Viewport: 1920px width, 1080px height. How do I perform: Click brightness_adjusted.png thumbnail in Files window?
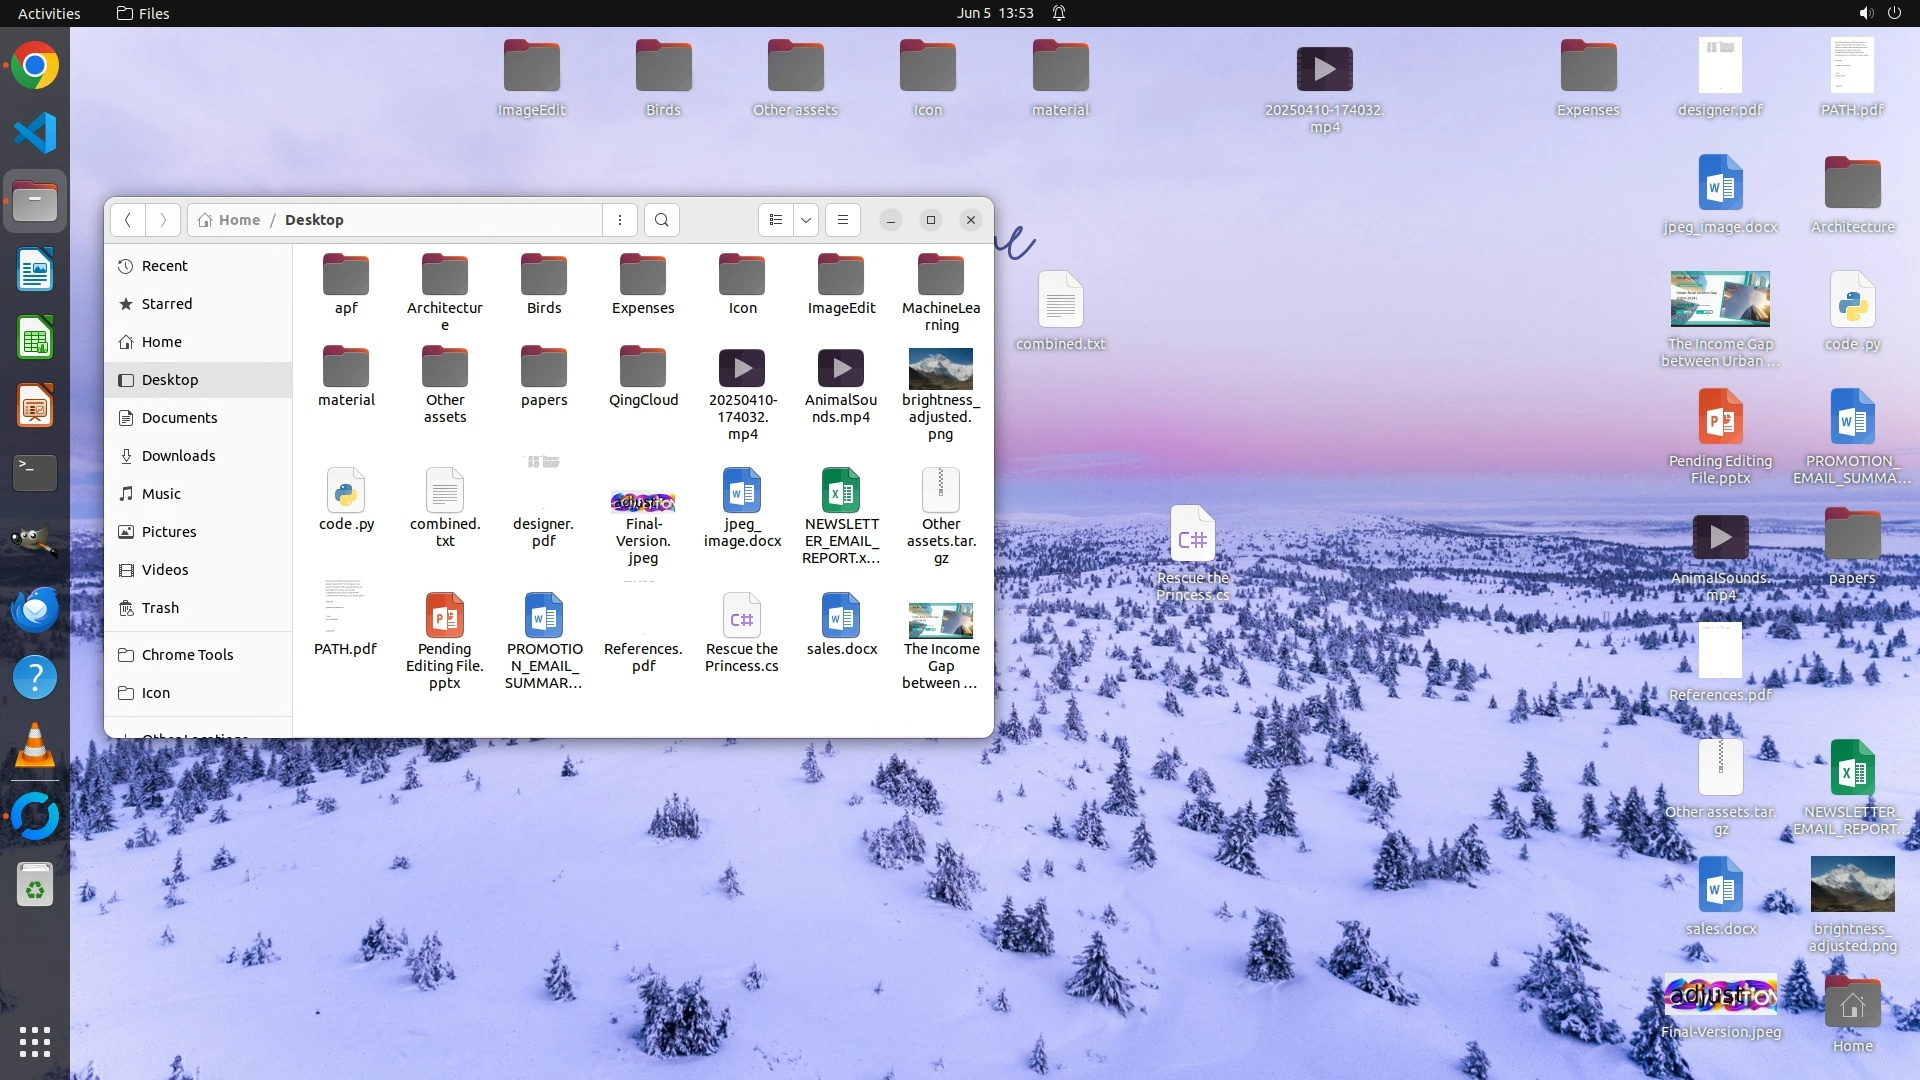[x=940, y=369]
